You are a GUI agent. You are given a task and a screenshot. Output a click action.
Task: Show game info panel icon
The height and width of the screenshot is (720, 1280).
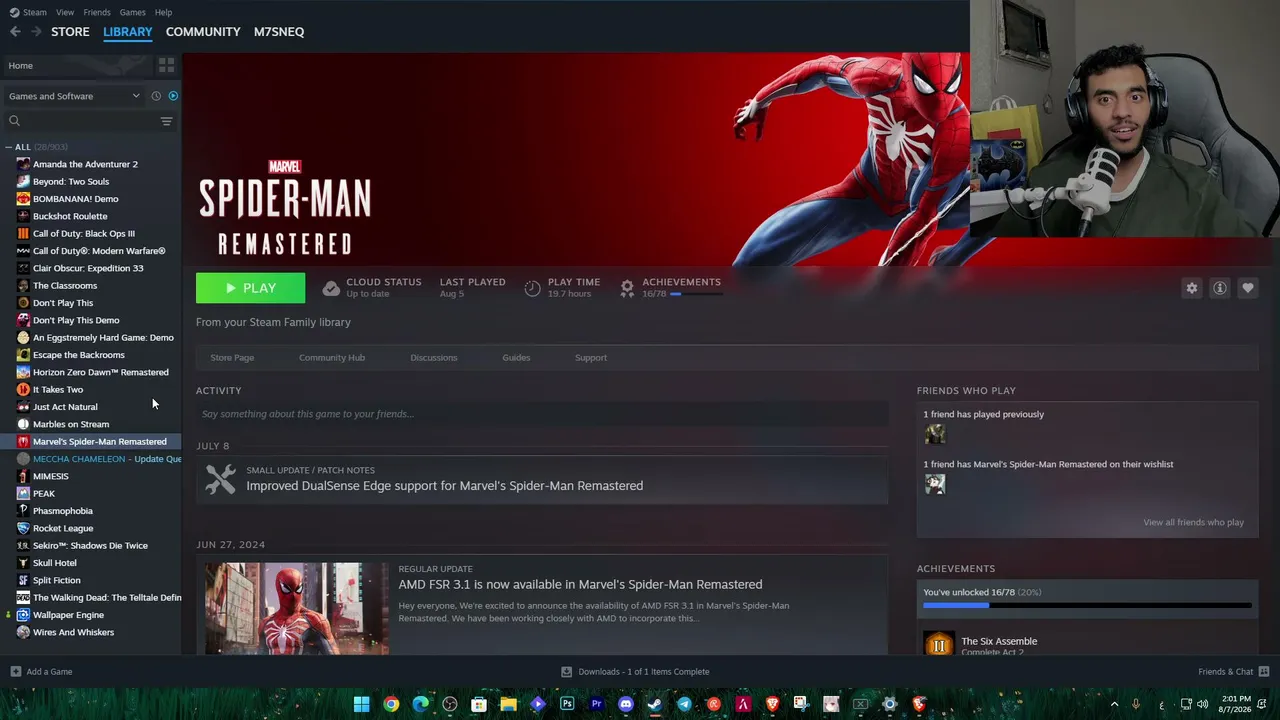point(1220,288)
